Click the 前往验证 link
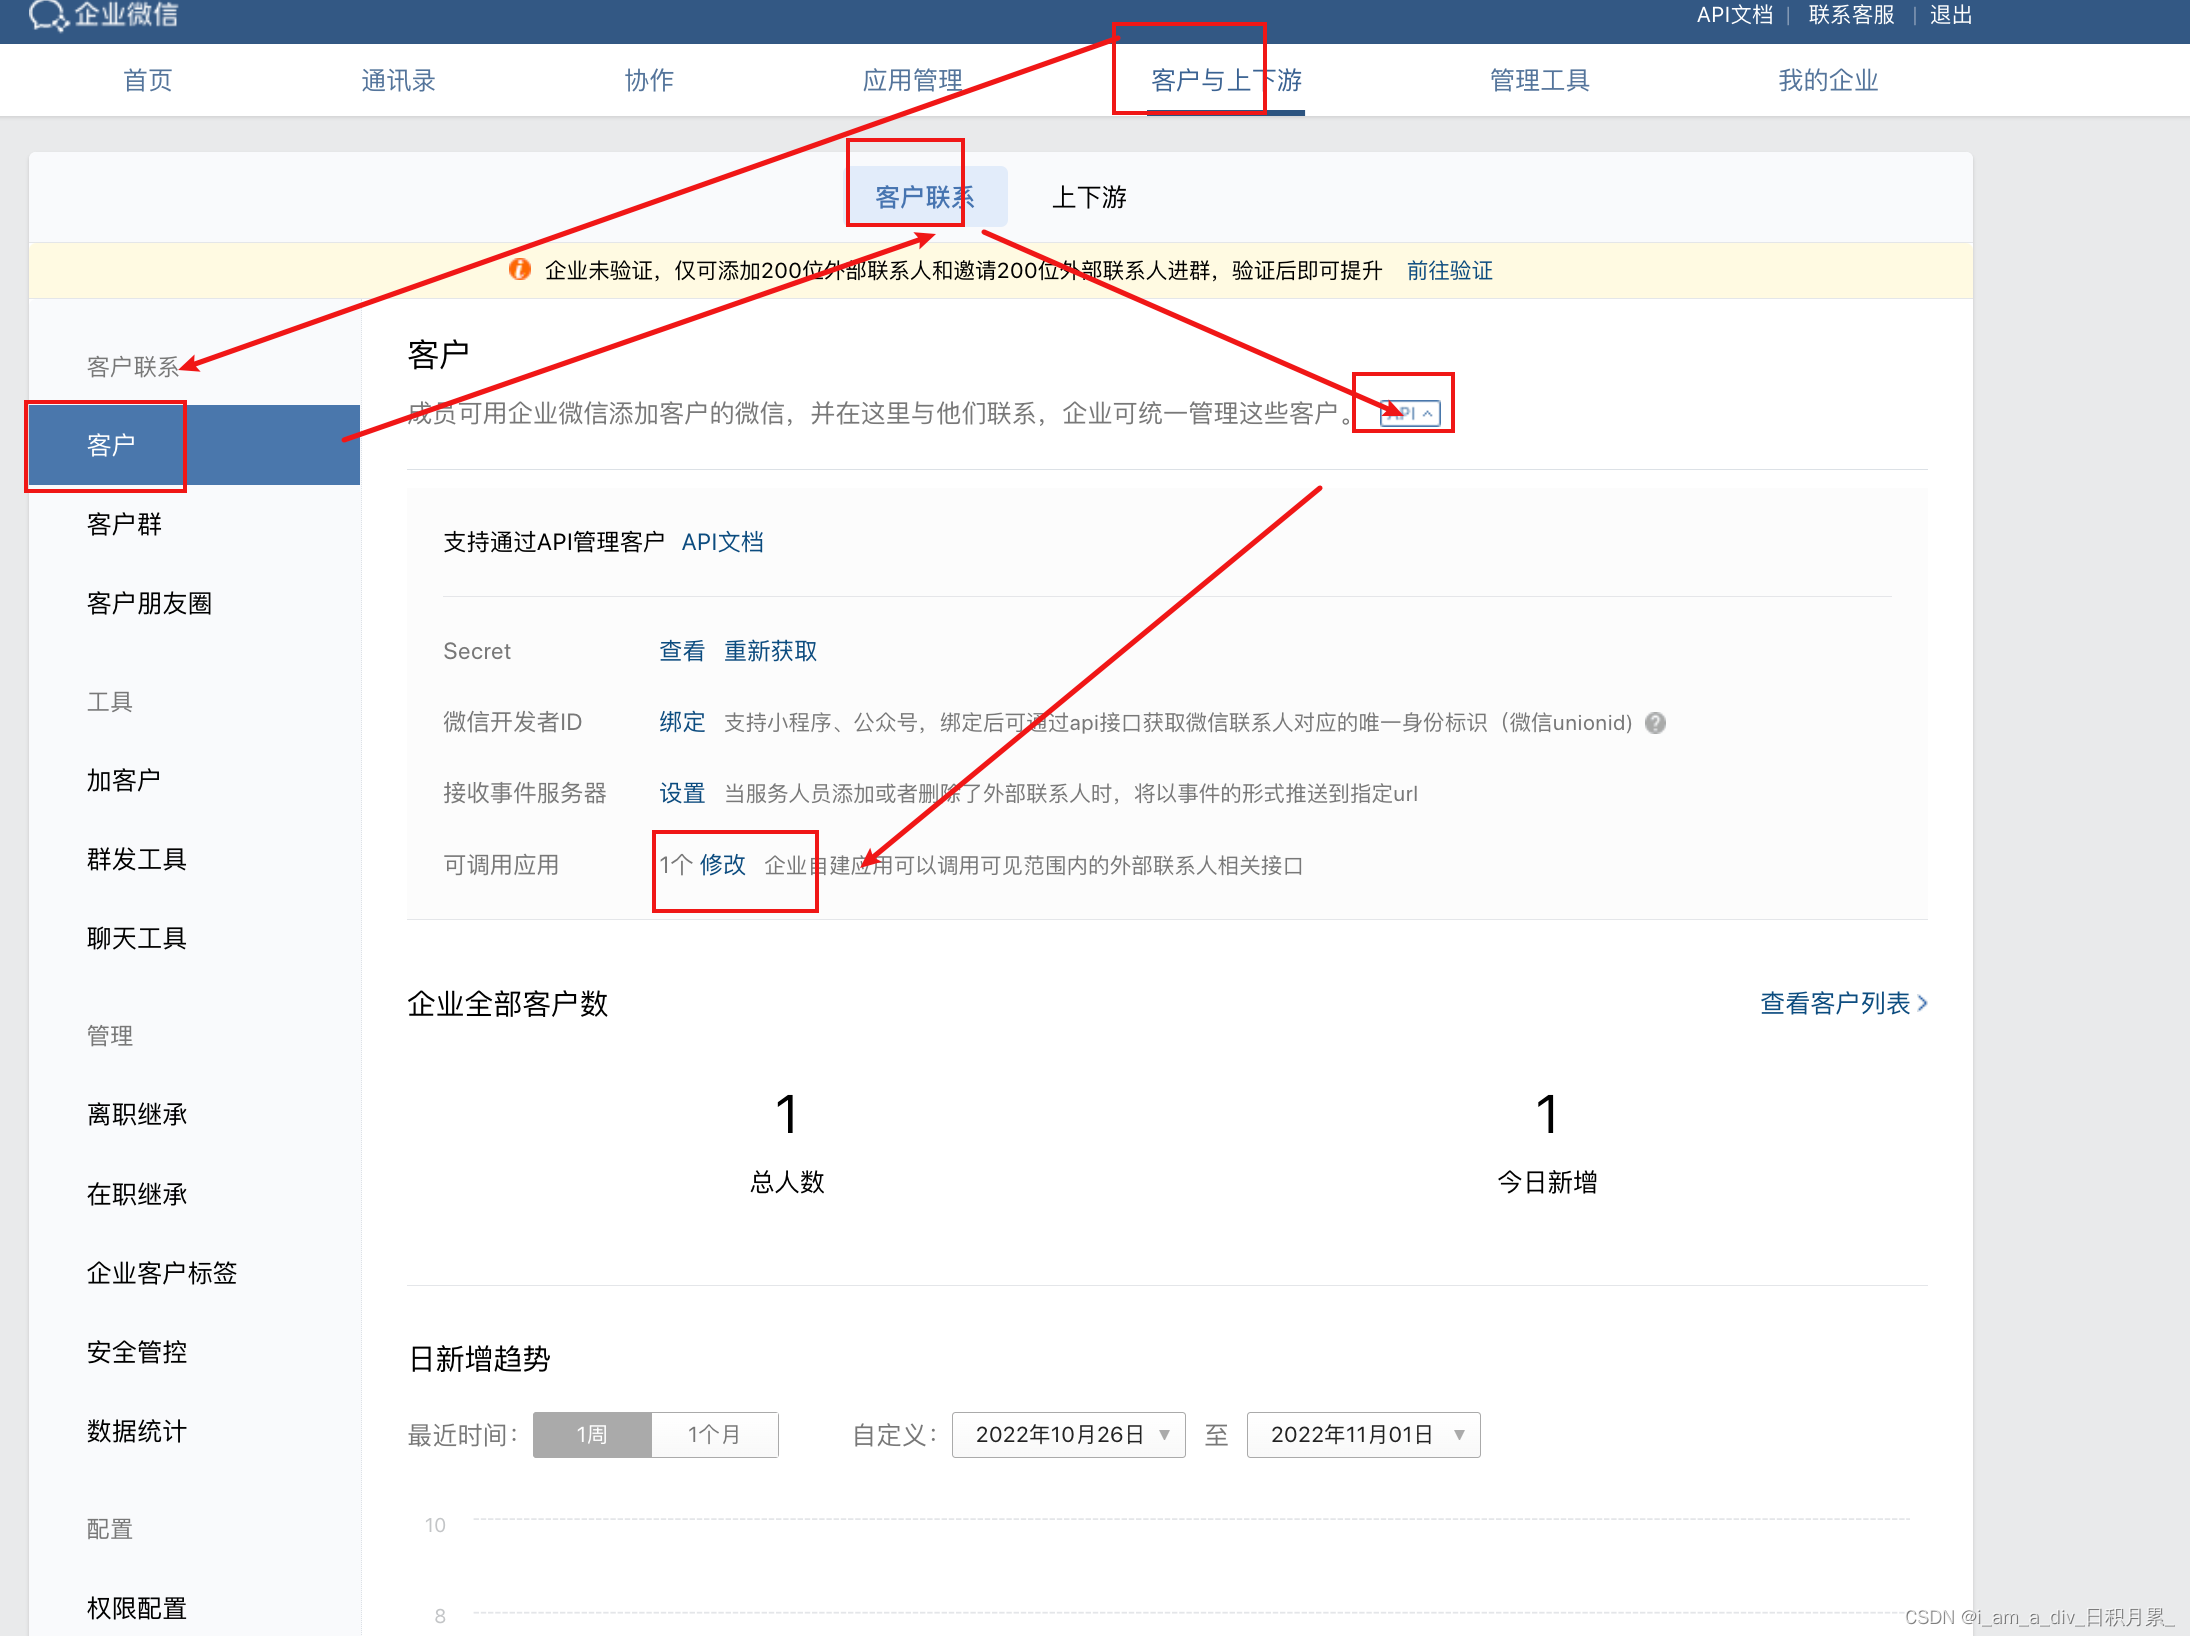 (x=1449, y=270)
